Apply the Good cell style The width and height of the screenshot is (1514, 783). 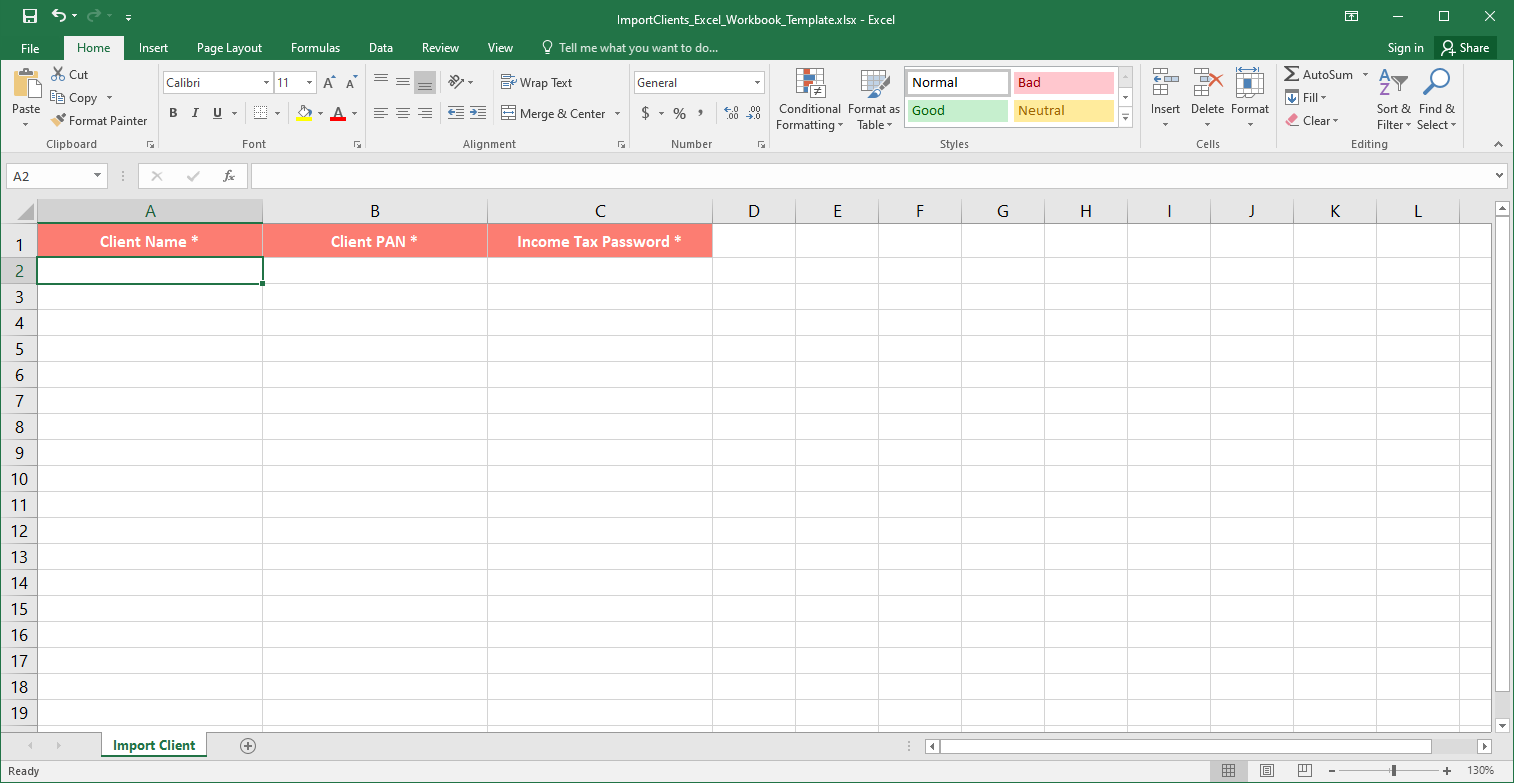point(958,111)
